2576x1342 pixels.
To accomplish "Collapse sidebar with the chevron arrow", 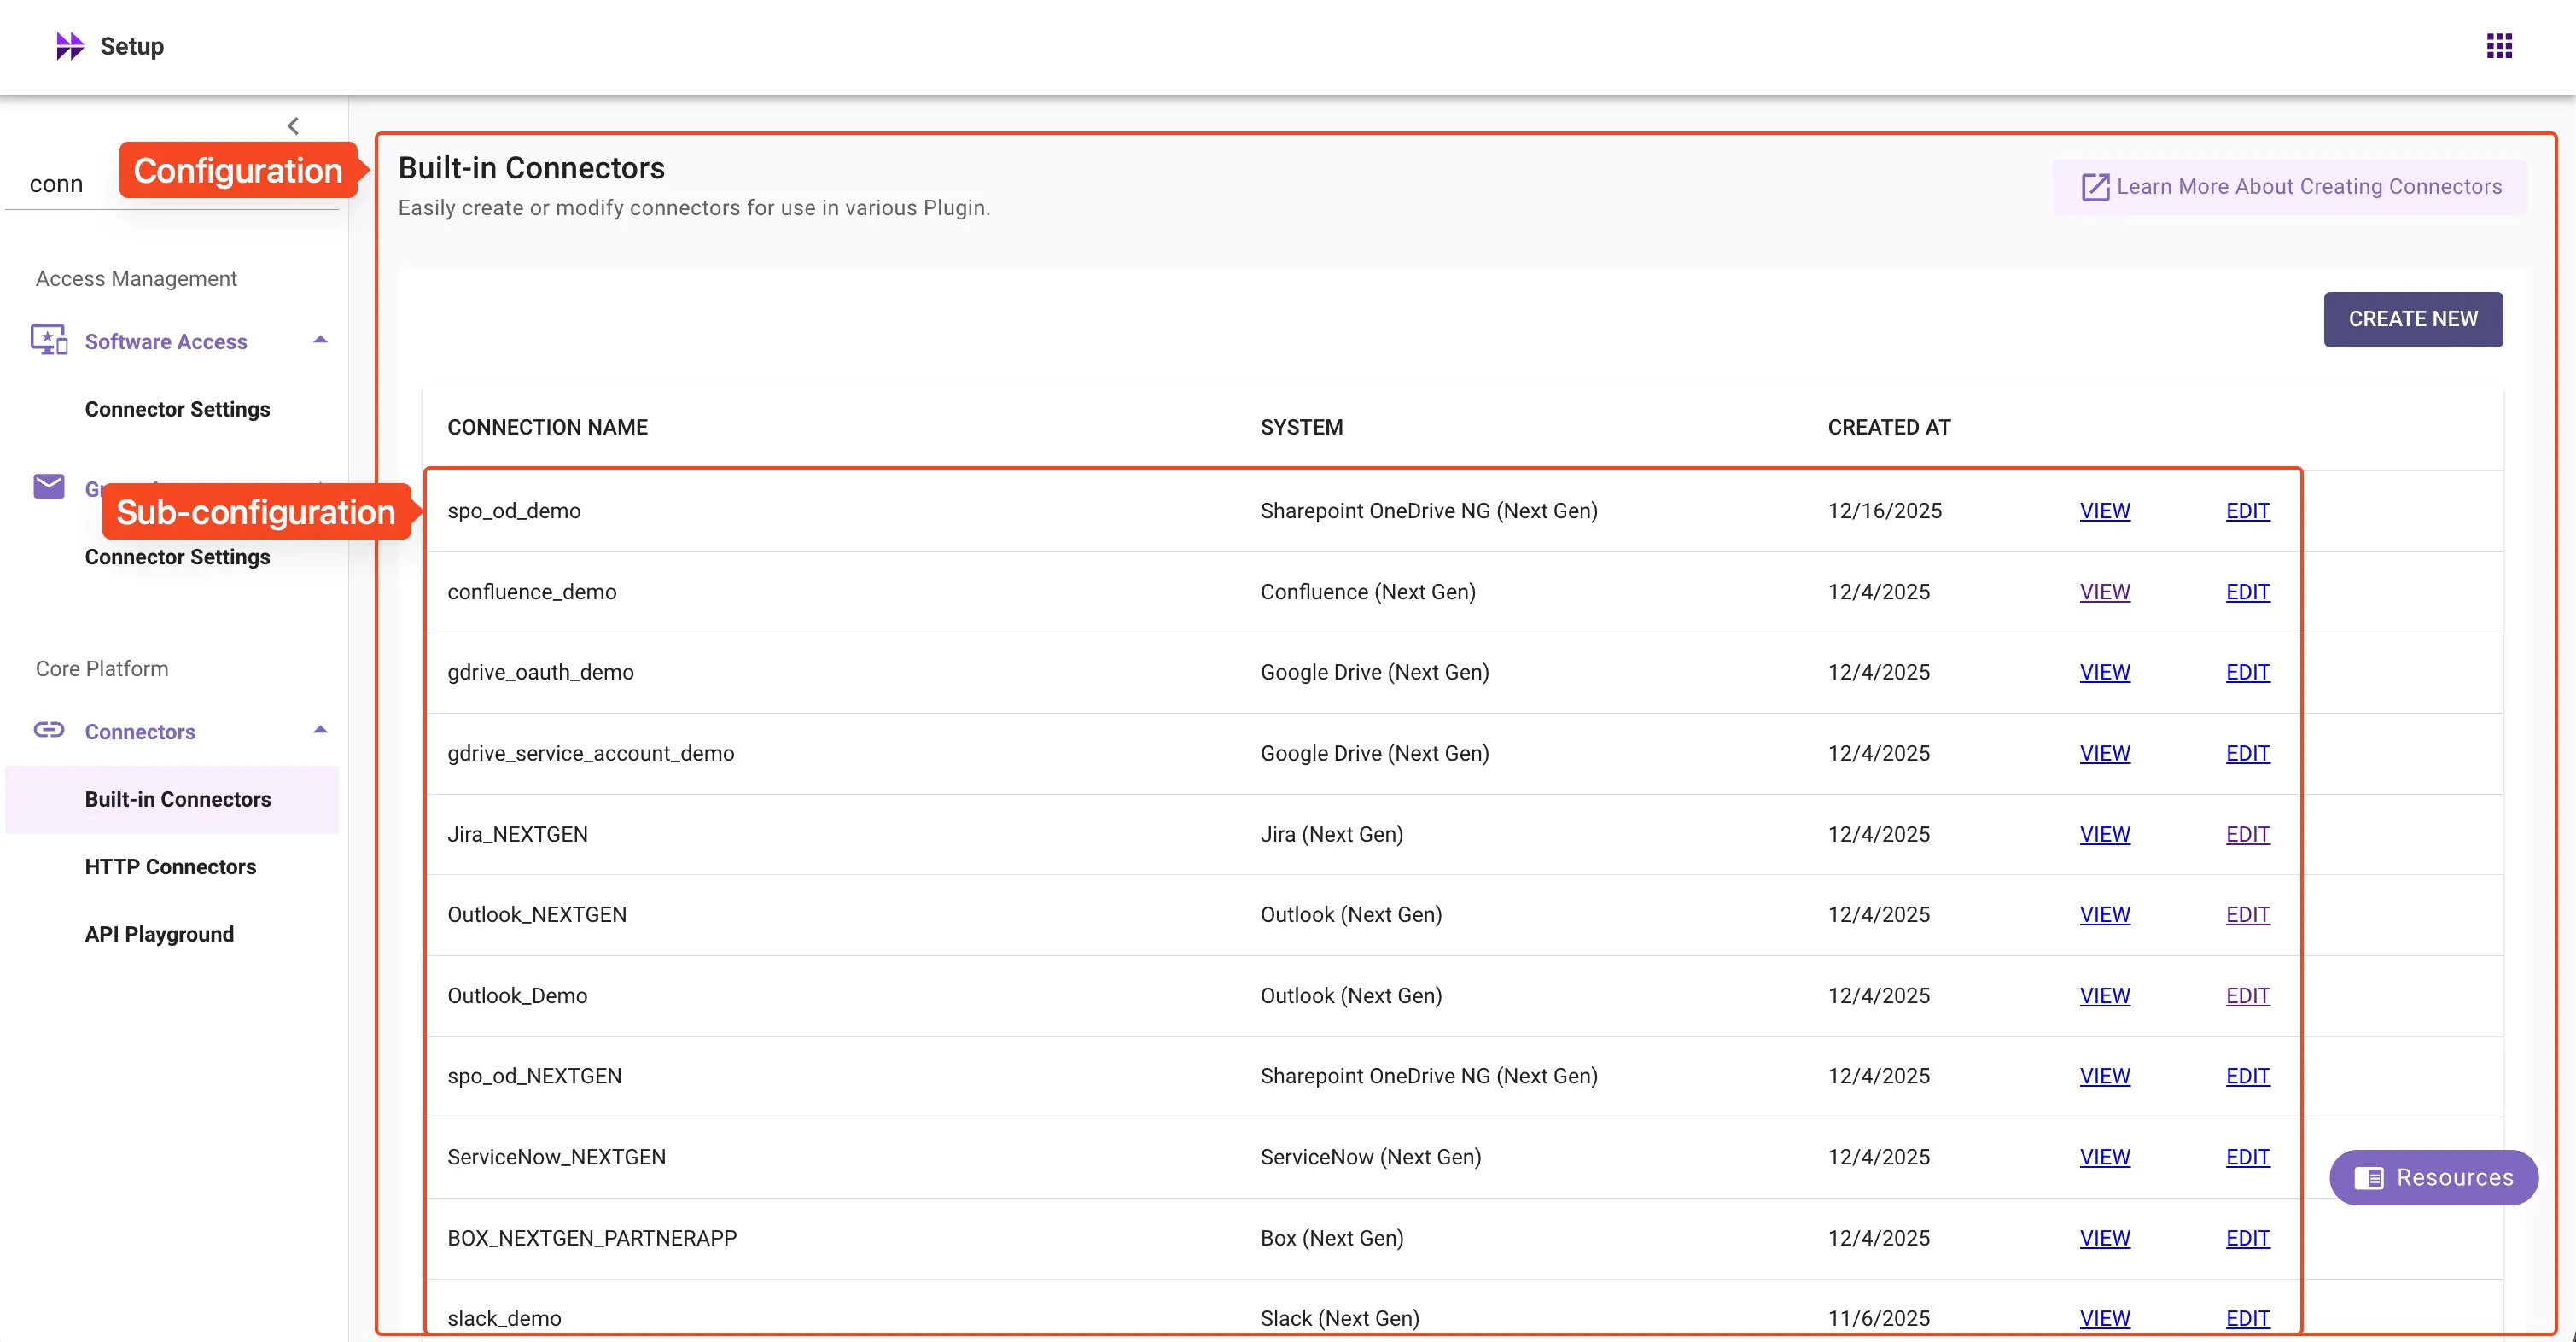I will 293,126.
